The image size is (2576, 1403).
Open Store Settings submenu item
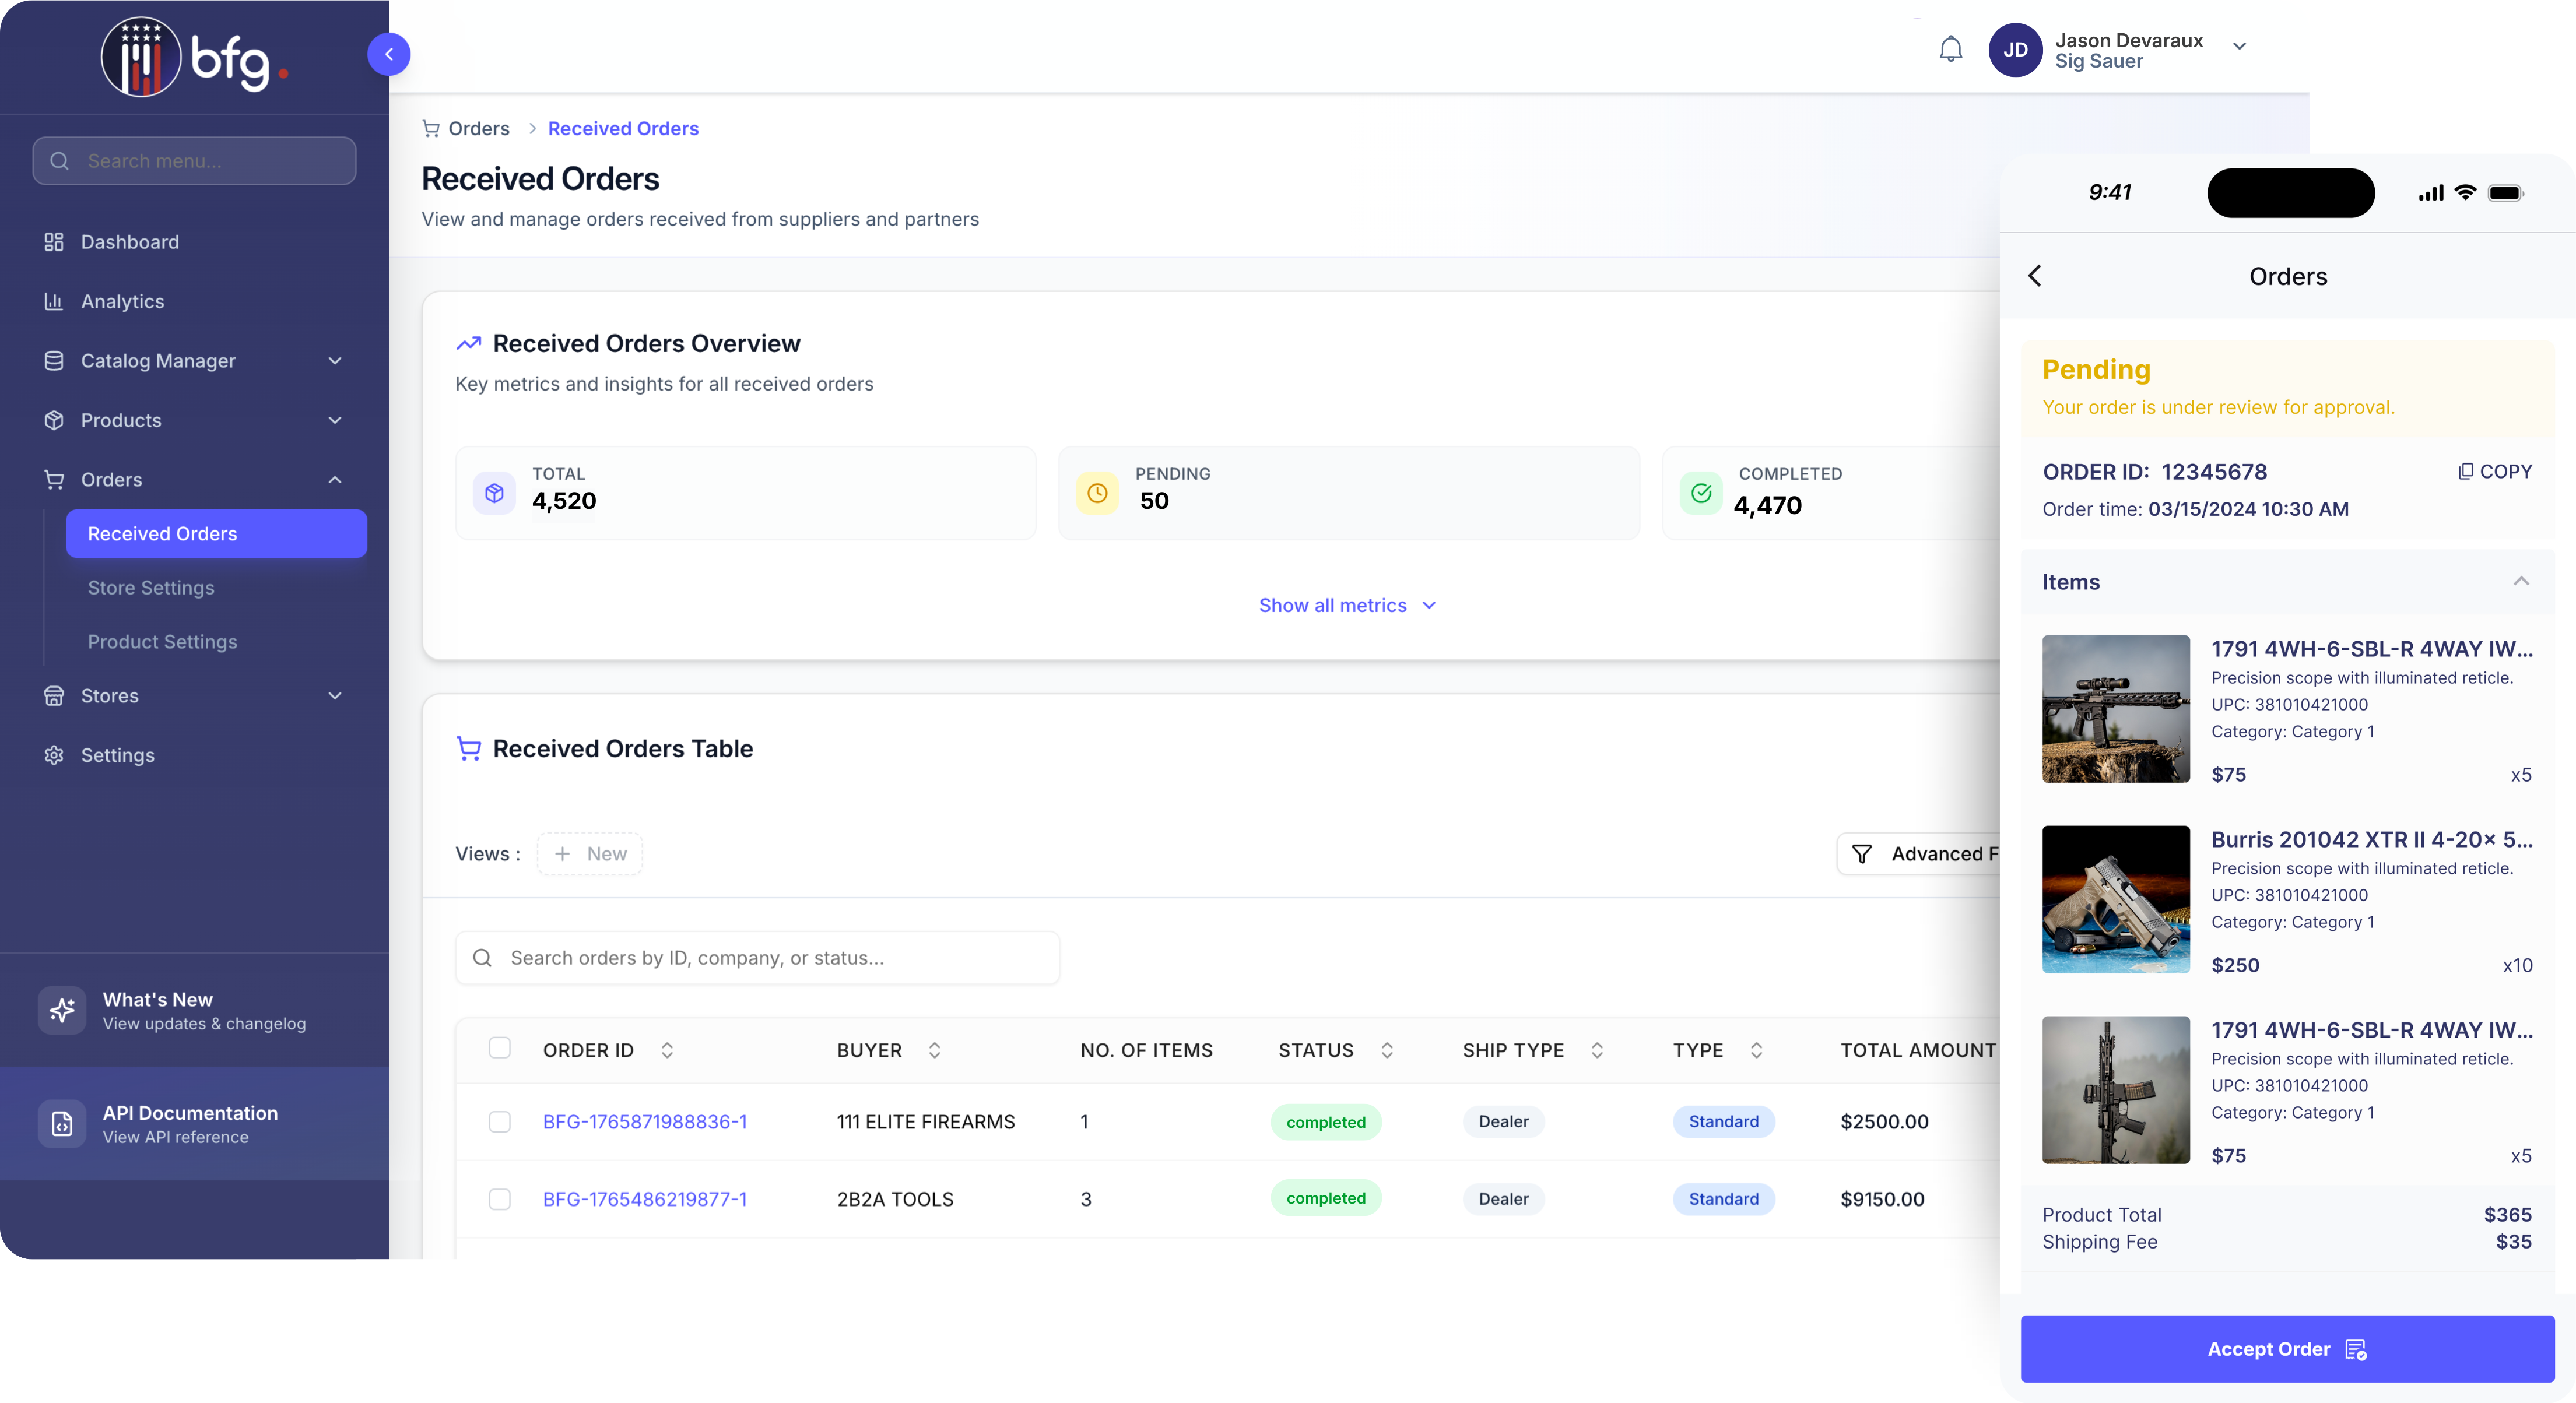[151, 588]
